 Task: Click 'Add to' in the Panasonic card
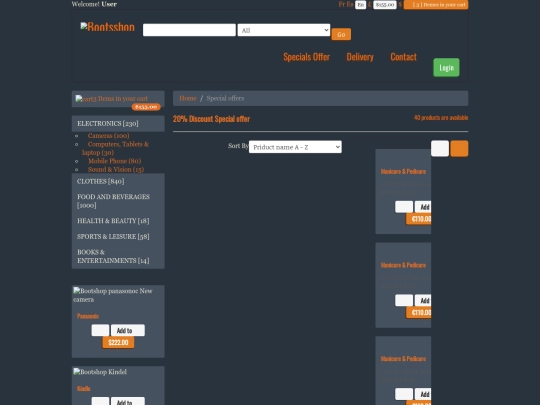coord(128,330)
